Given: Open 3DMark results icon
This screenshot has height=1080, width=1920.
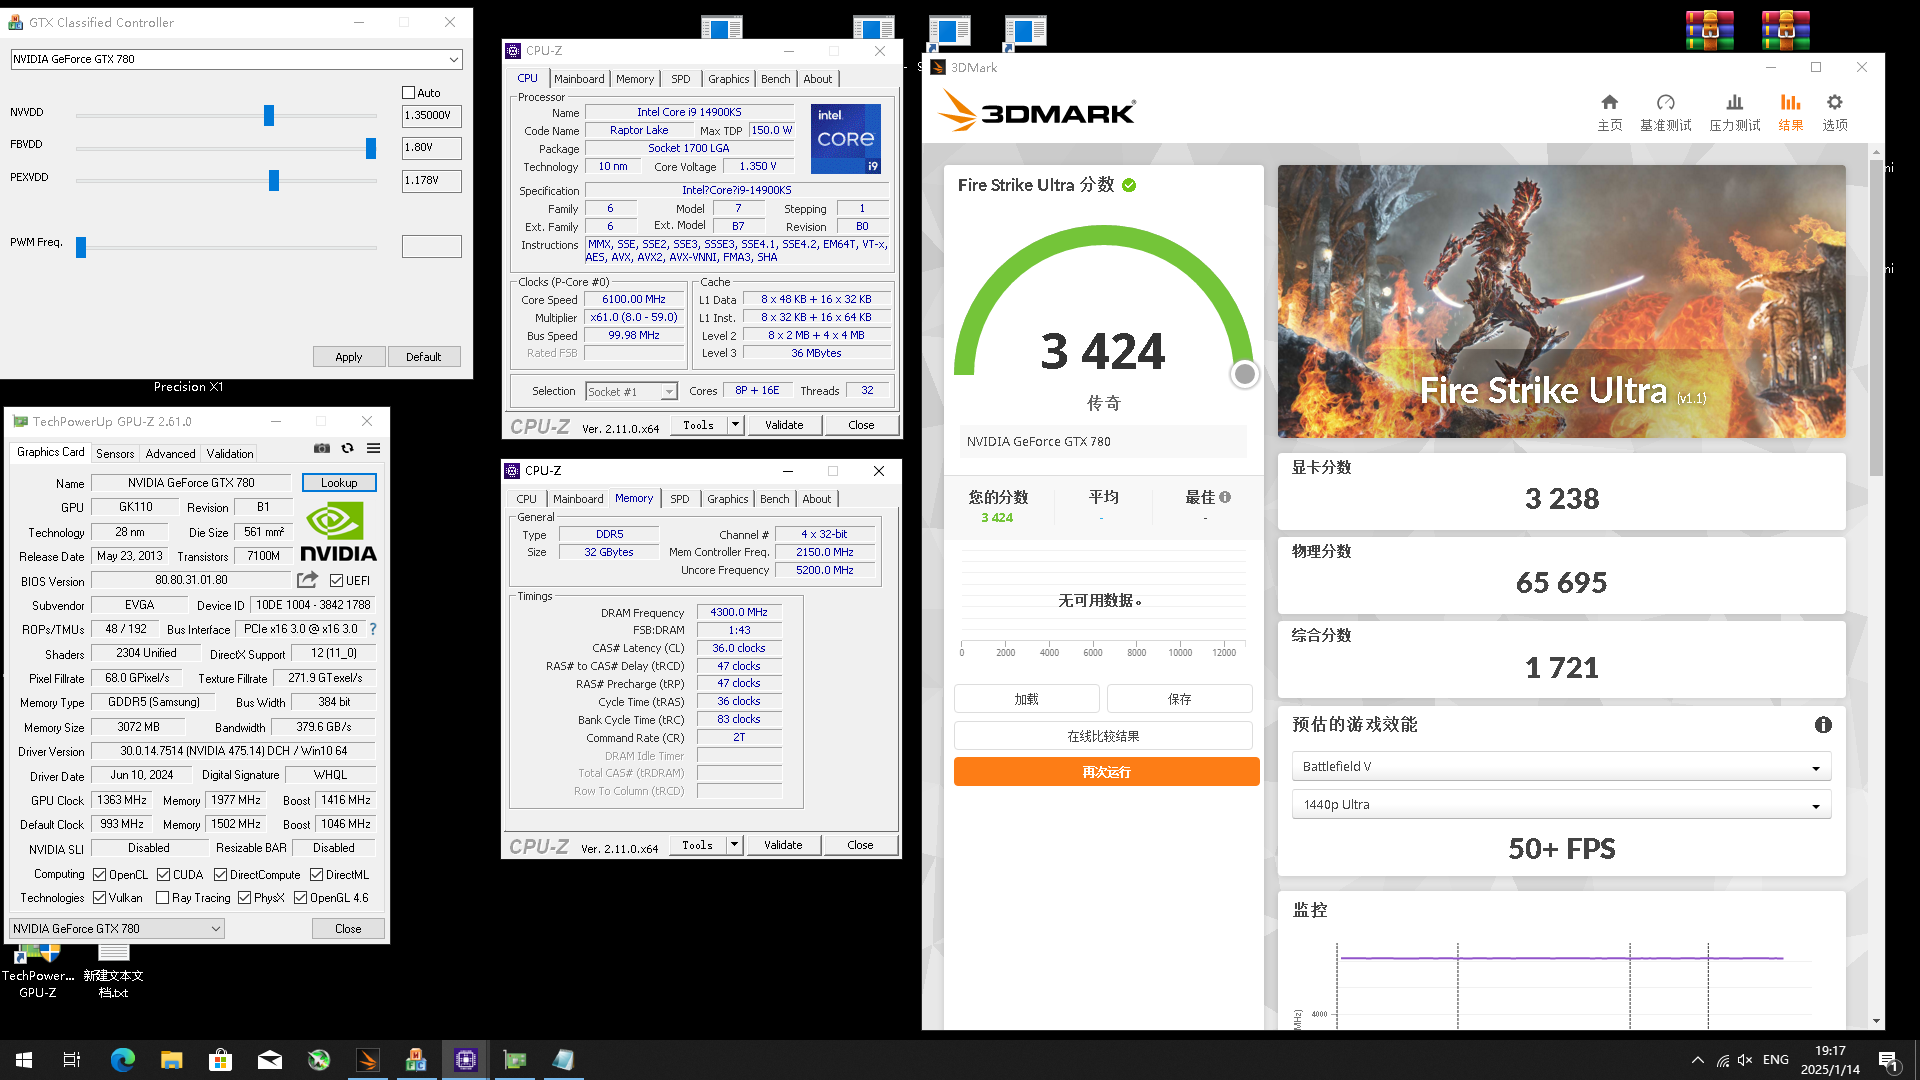Looking at the screenshot, I should tap(1790, 102).
